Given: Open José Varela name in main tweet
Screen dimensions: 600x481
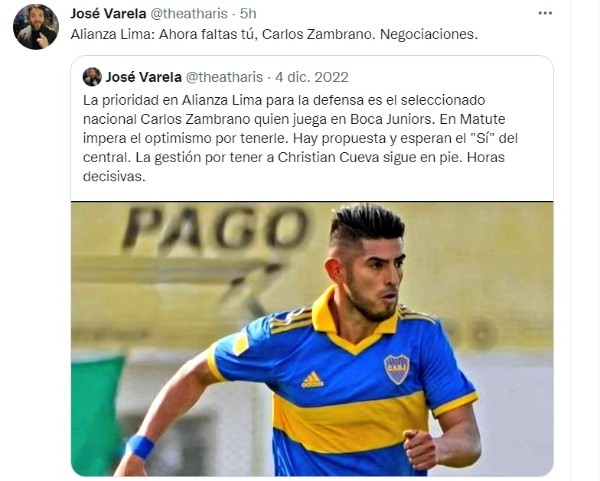Looking at the screenshot, I should tap(108, 13).
